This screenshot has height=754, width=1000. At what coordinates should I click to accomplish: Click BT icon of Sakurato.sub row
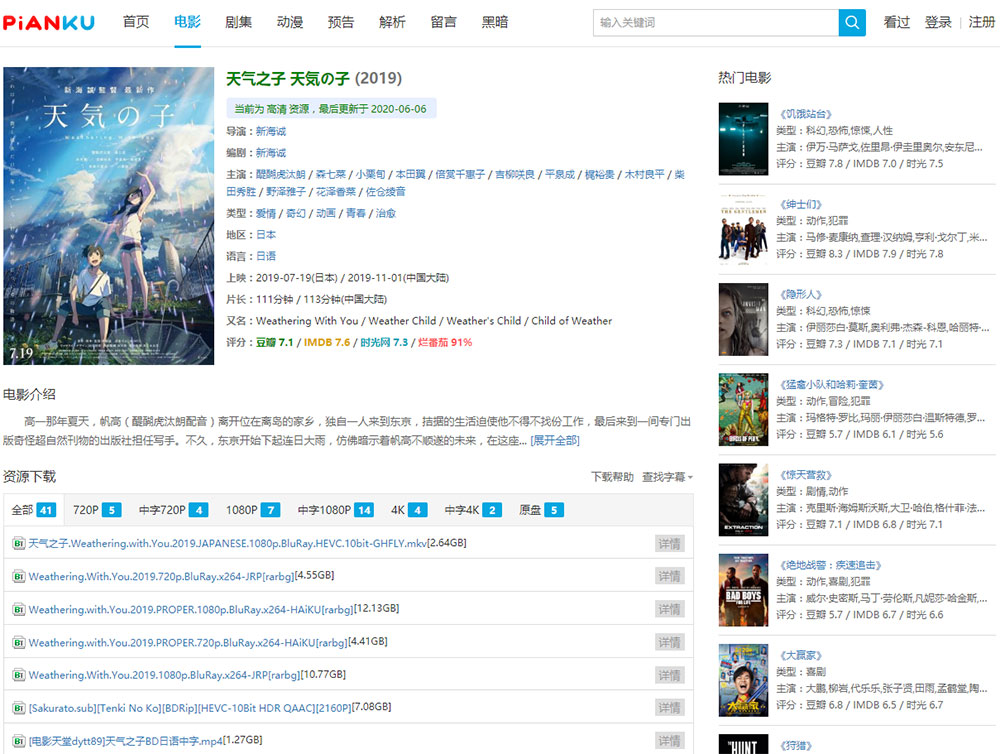(x=18, y=708)
